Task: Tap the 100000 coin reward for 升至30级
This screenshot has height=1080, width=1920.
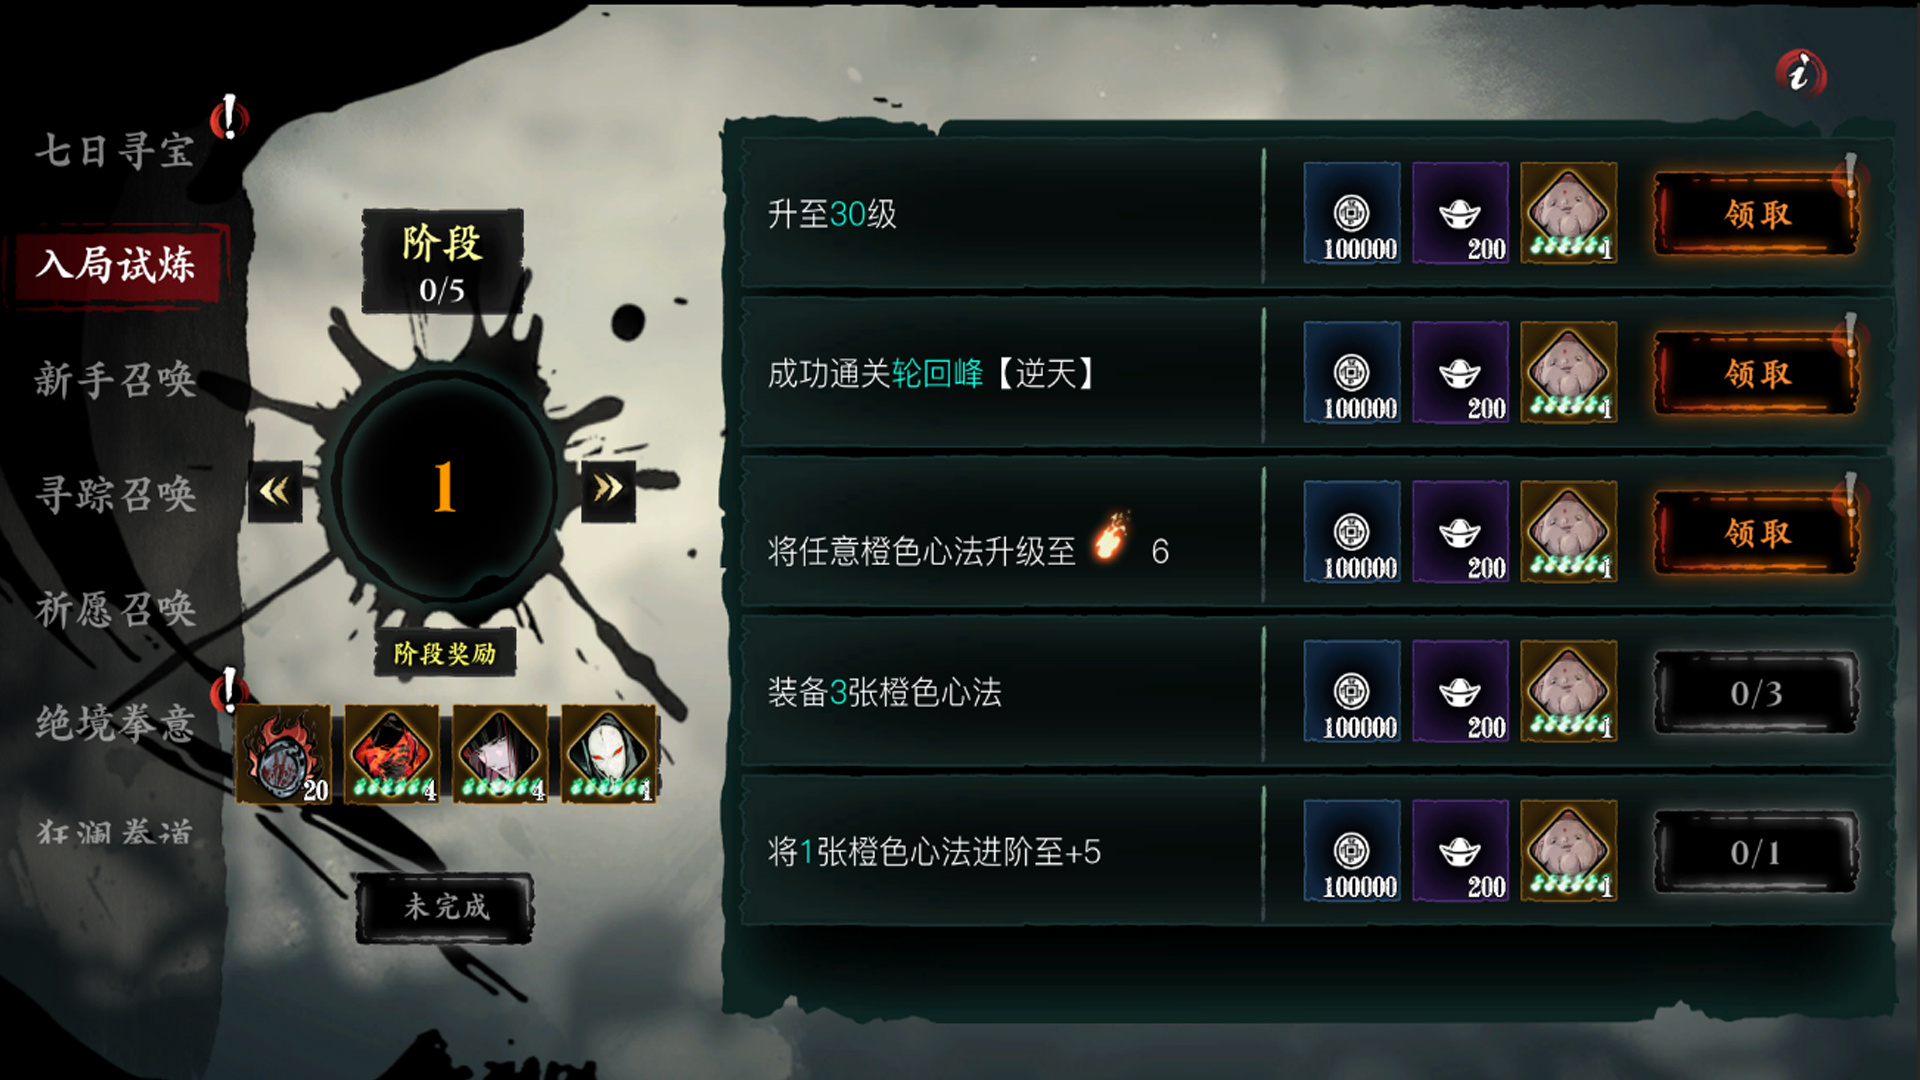Action: [1352, 214]
